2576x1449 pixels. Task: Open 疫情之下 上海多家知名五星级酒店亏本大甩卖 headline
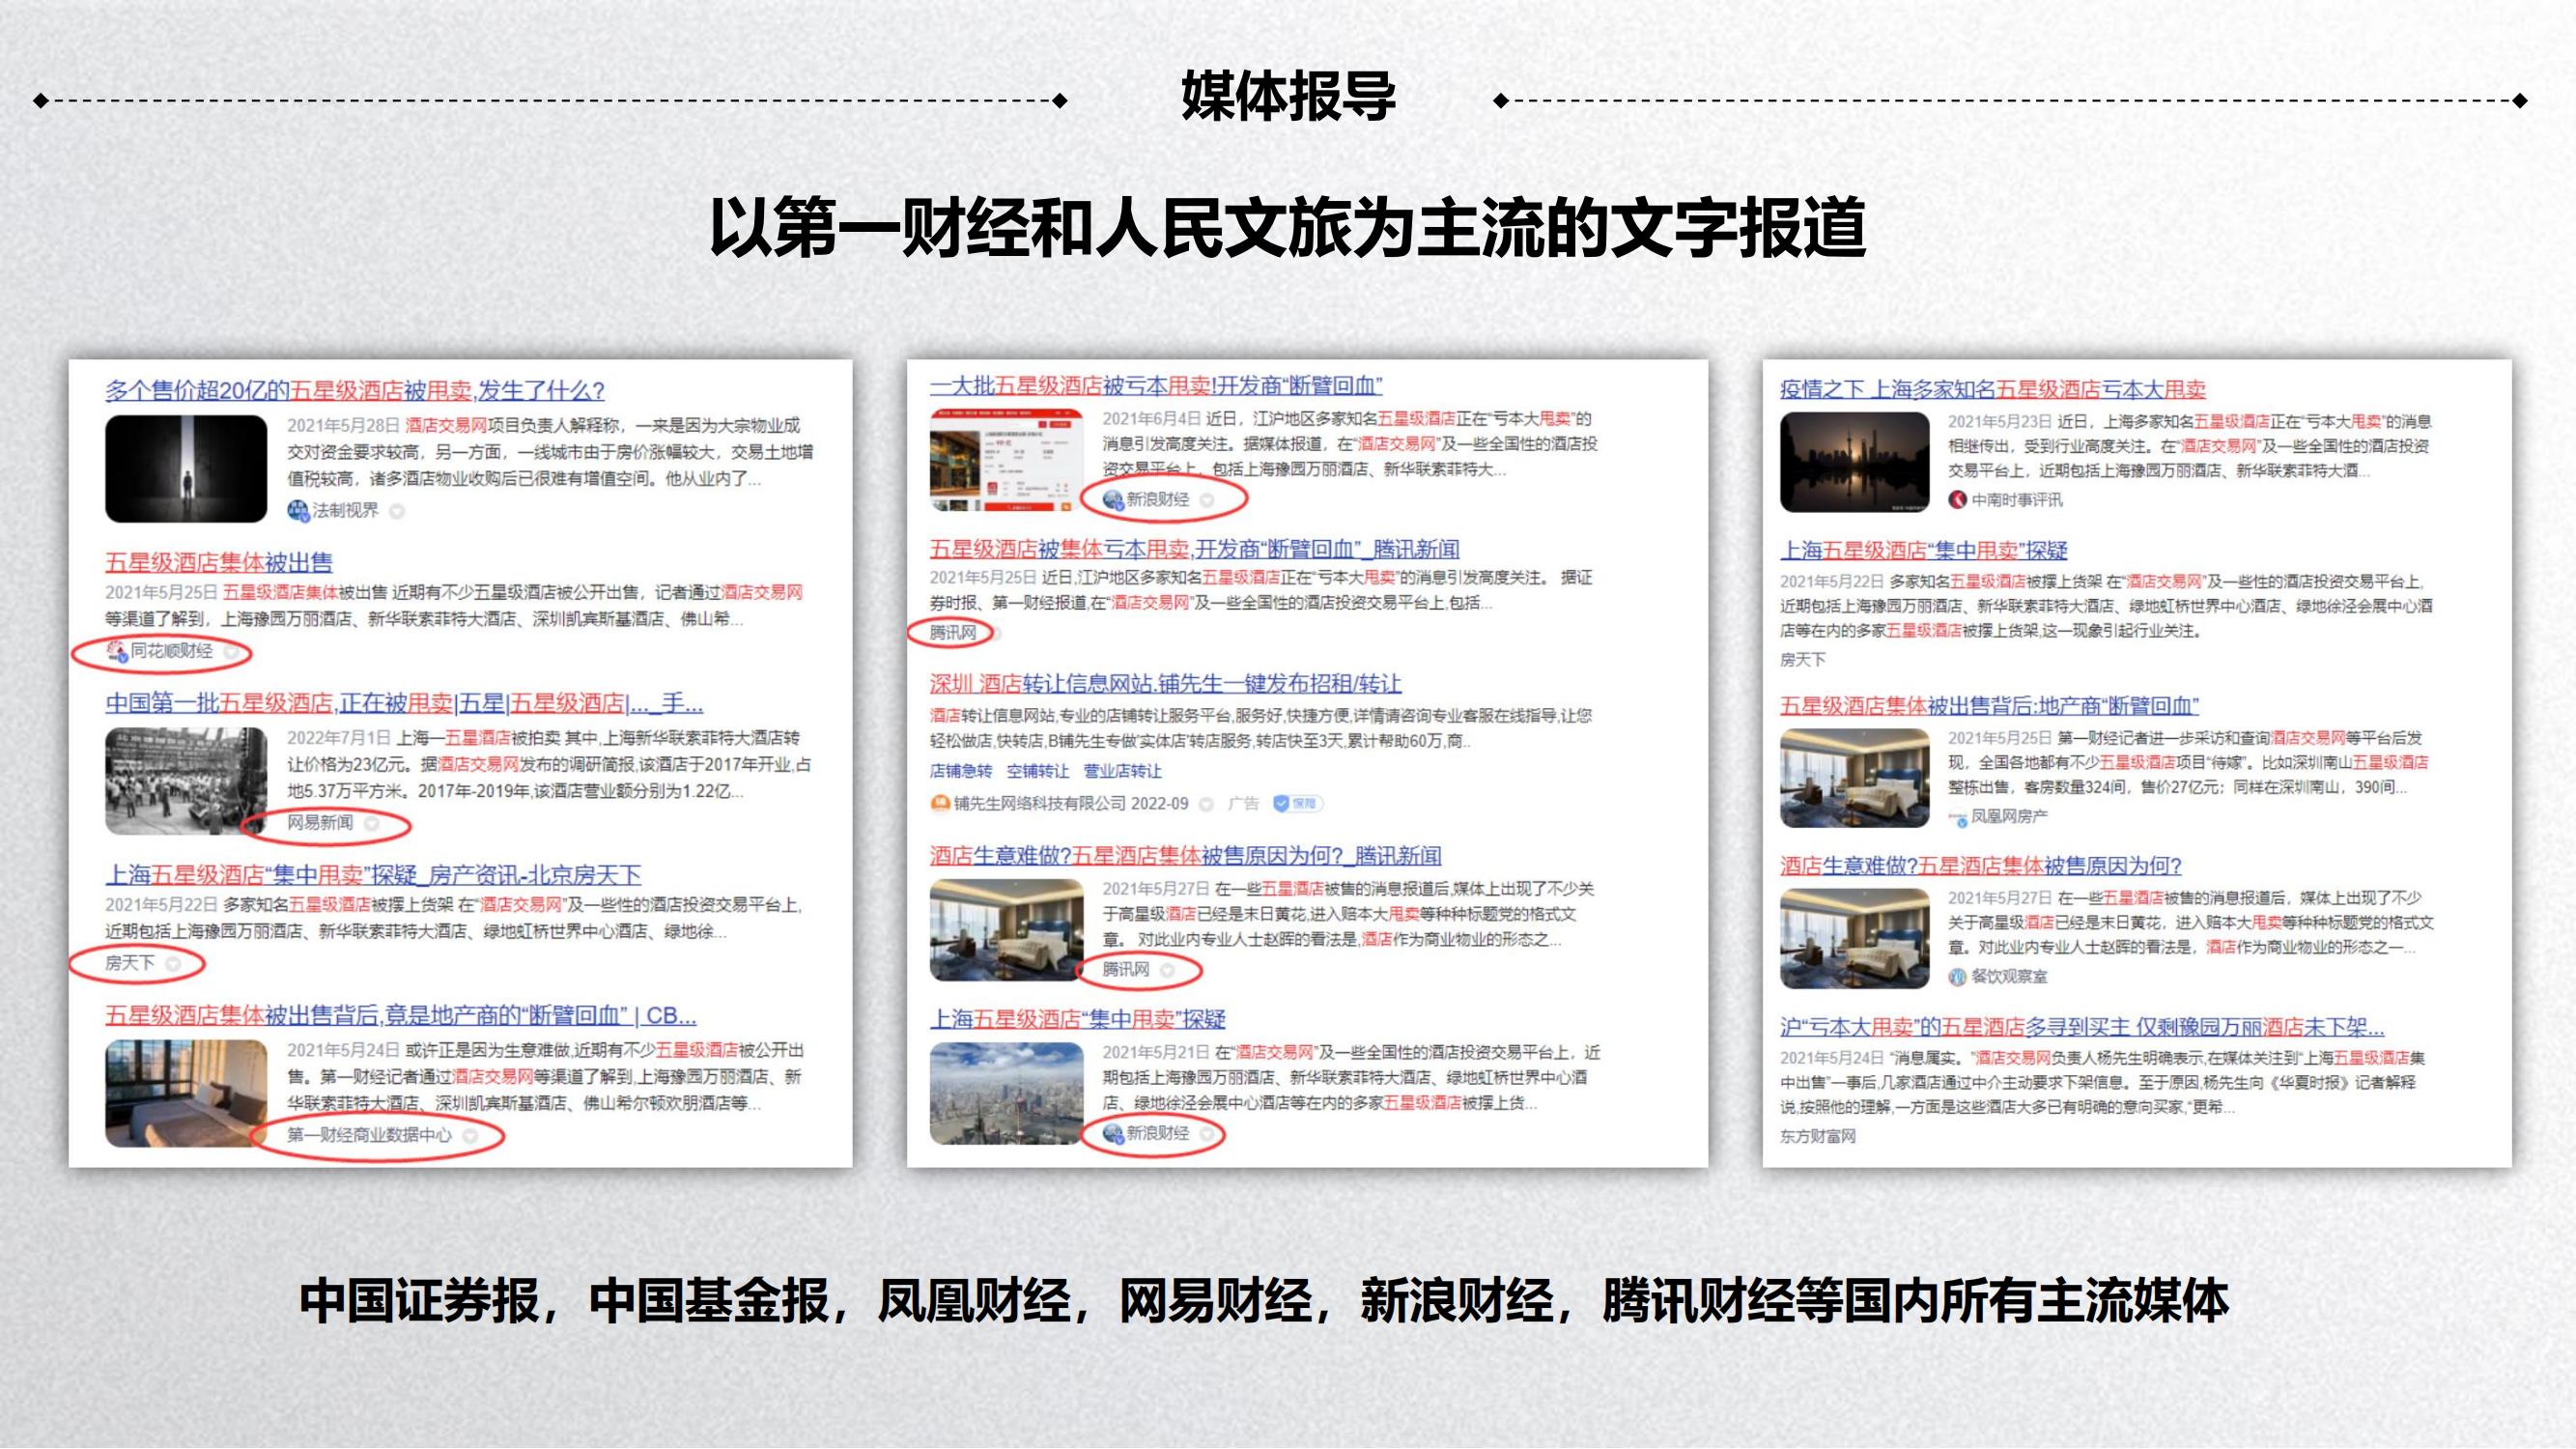[1993, 389]
